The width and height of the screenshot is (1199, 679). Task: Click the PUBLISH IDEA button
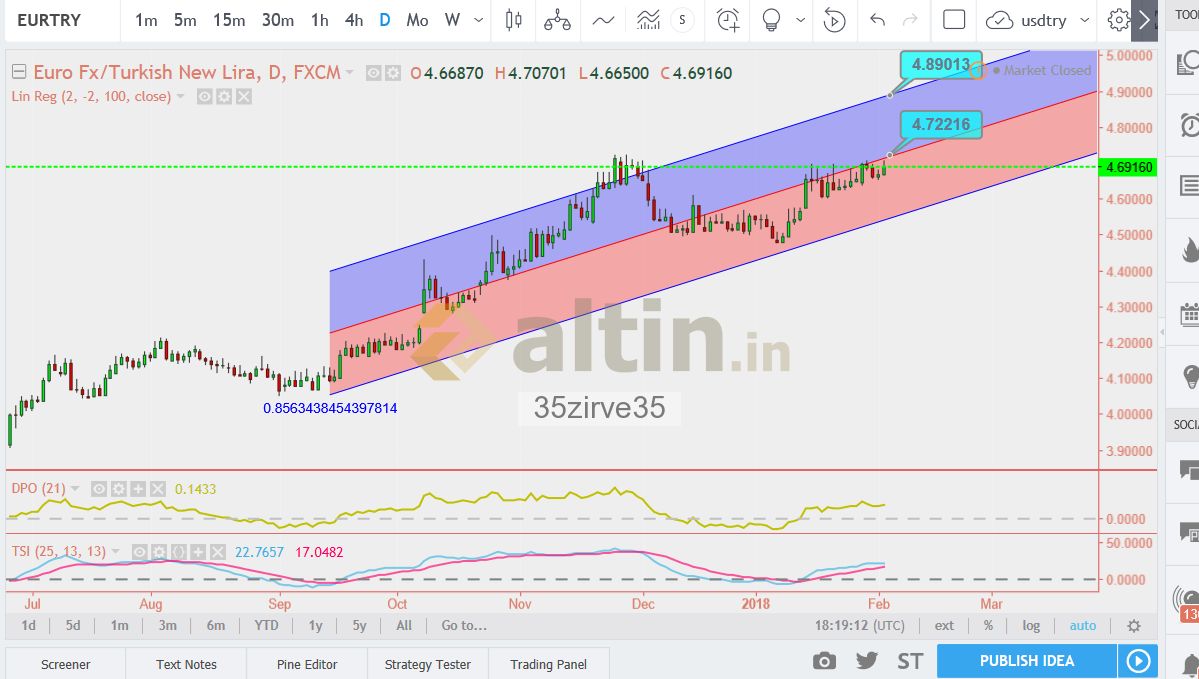1026,661
